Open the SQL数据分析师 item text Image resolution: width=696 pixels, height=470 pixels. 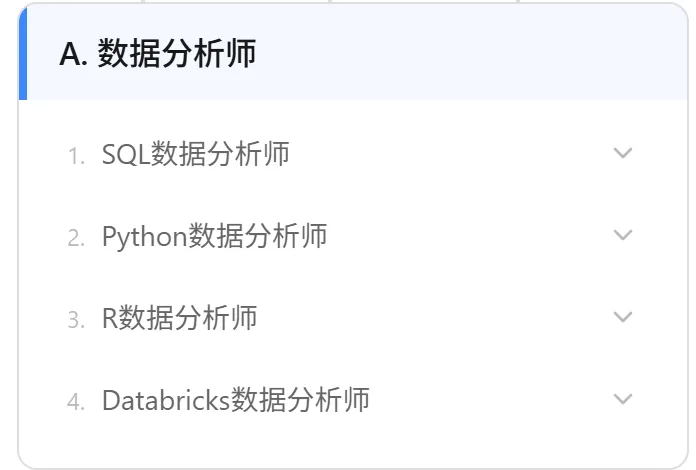(196, 154)
